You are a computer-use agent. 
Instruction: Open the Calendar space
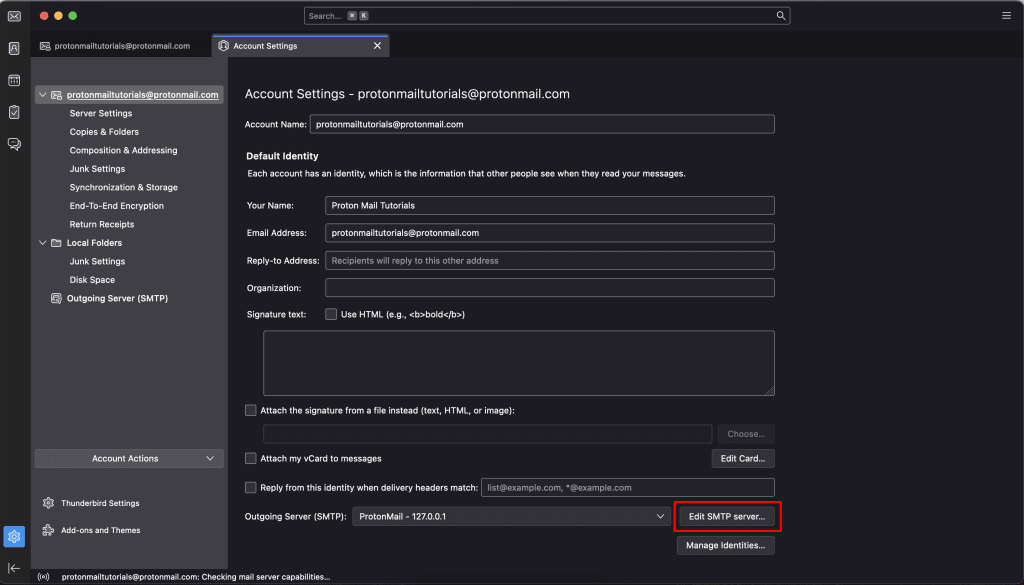(14, 80)
